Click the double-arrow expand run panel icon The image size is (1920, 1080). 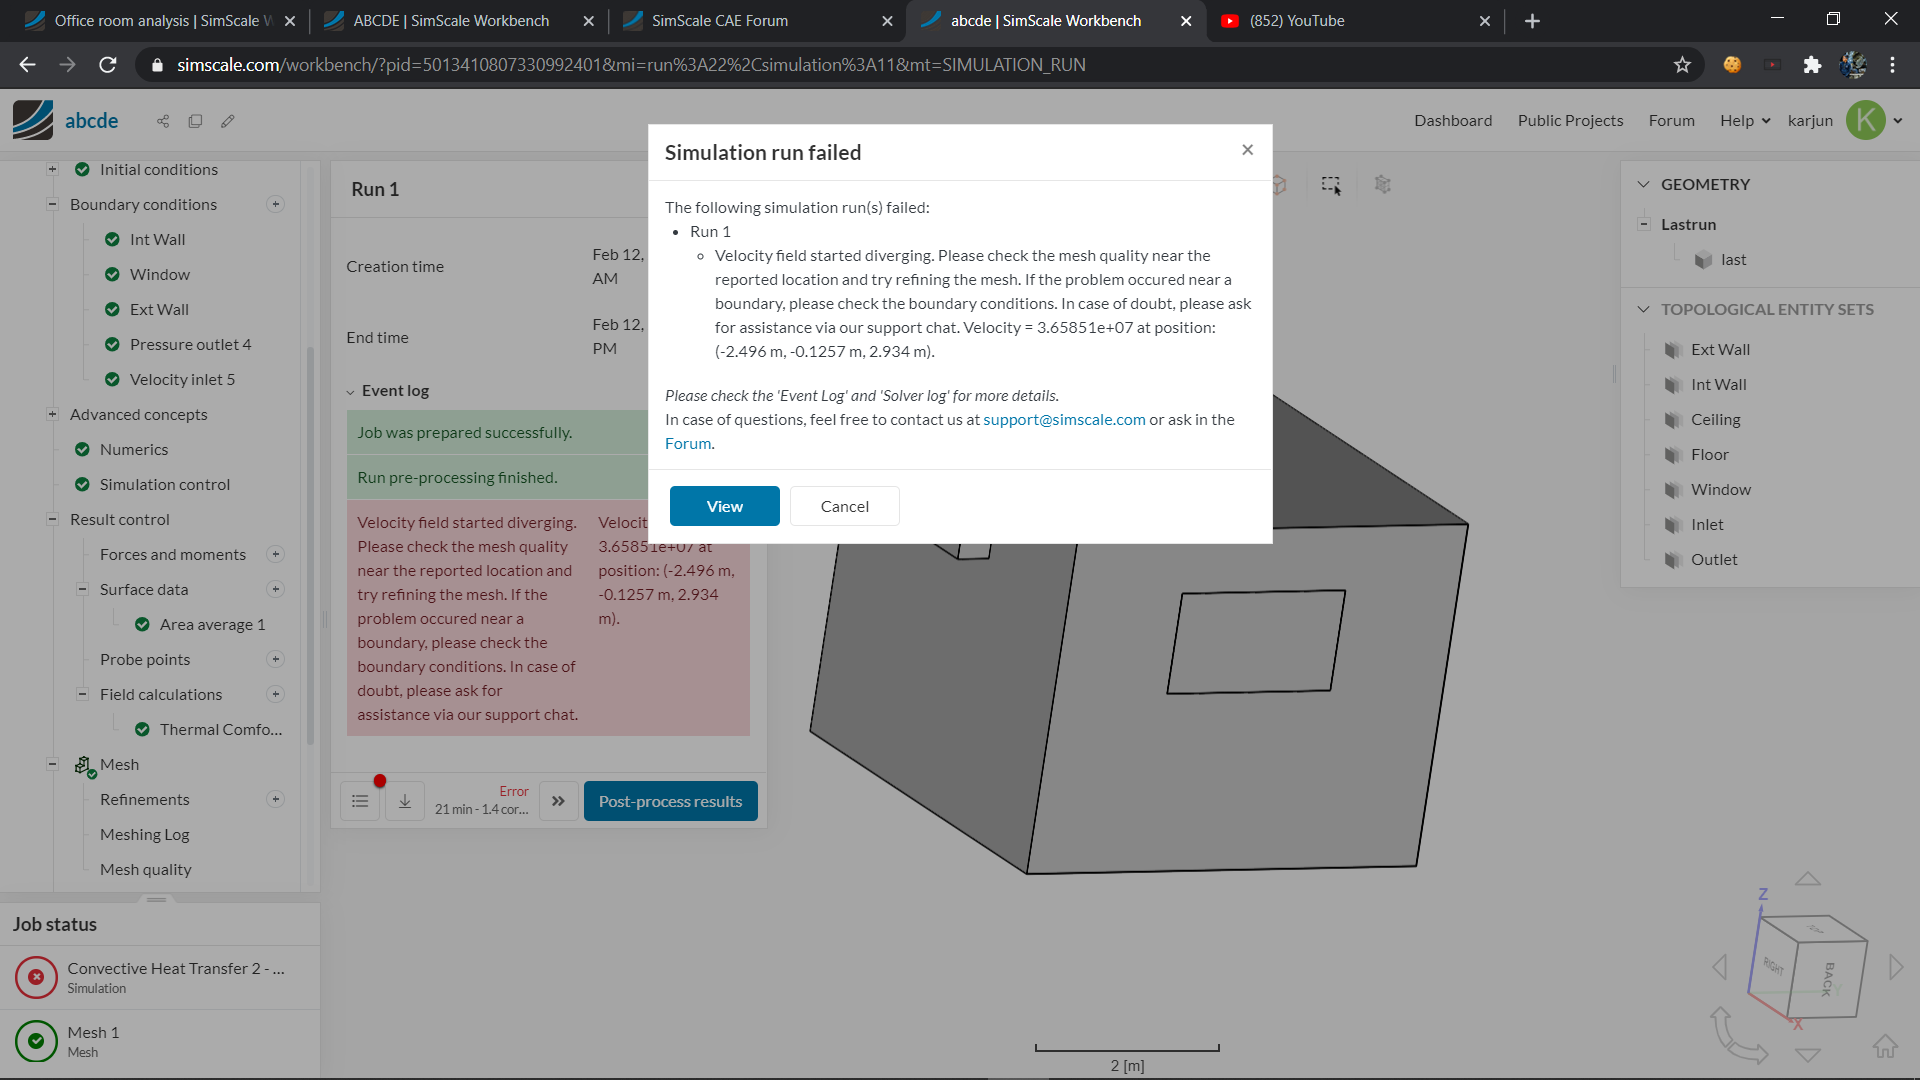point(558,801)
